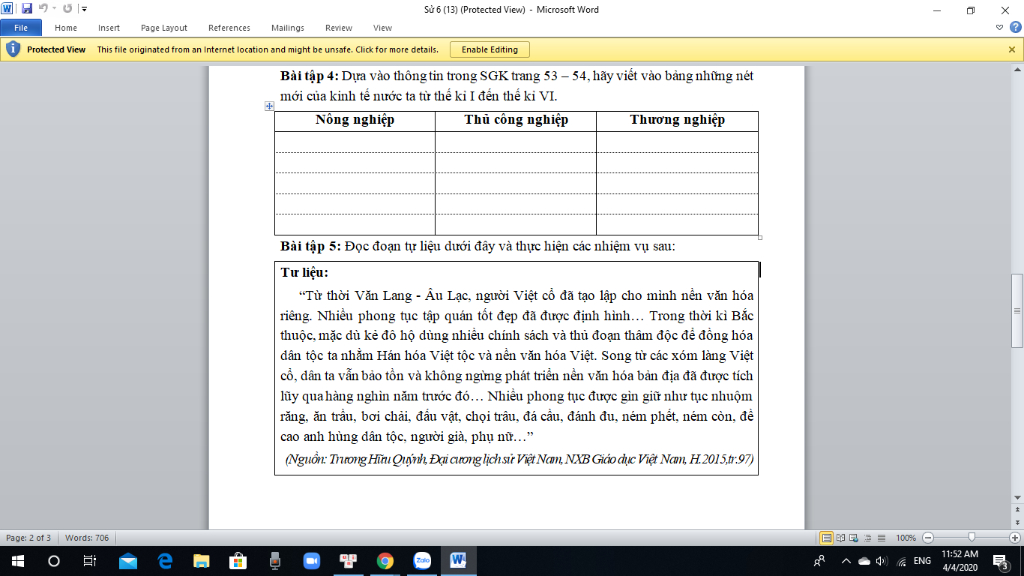Click the Protected View info shield icon
The image size is (1024, 576).
[x=12, y=49]
